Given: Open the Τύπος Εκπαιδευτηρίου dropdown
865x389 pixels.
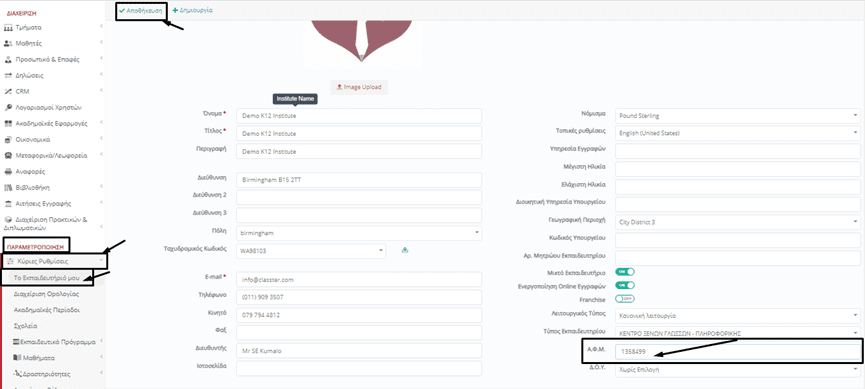Looking at the screenshot, I should [737, 333].
